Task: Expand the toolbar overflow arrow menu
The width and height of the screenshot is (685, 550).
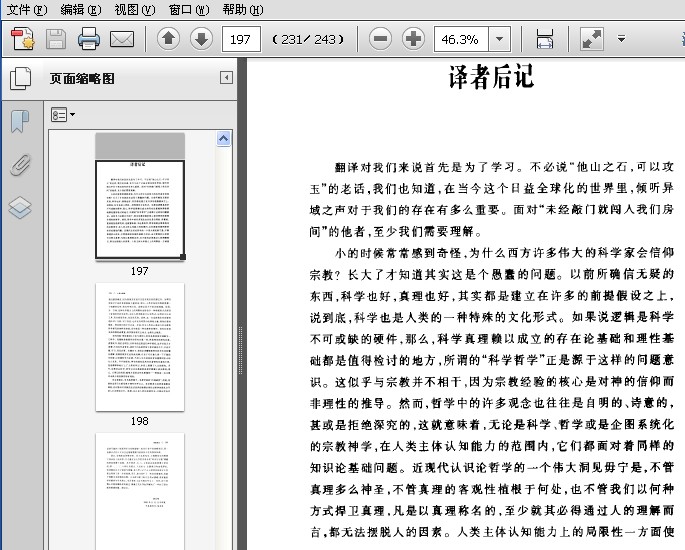Action: [621, 39]
